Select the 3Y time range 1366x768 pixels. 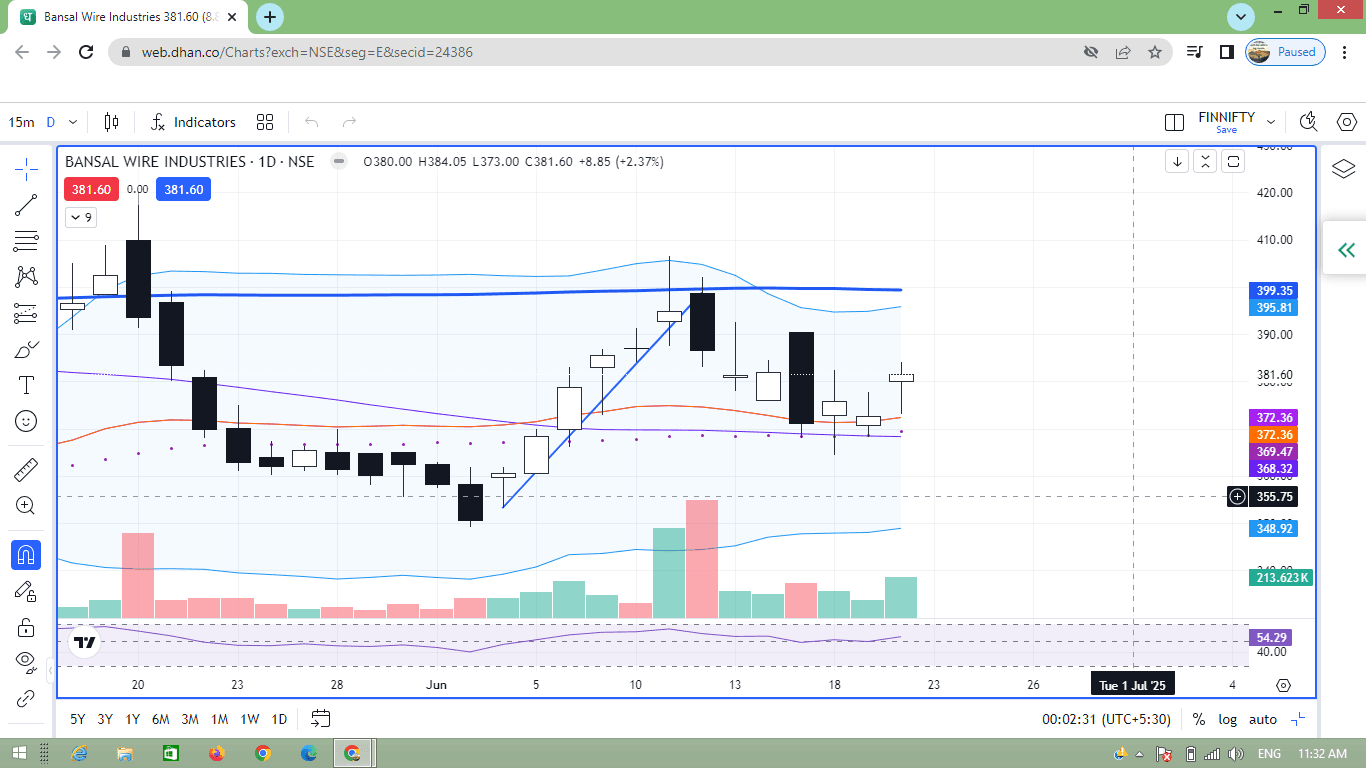(x=105, y=719)
